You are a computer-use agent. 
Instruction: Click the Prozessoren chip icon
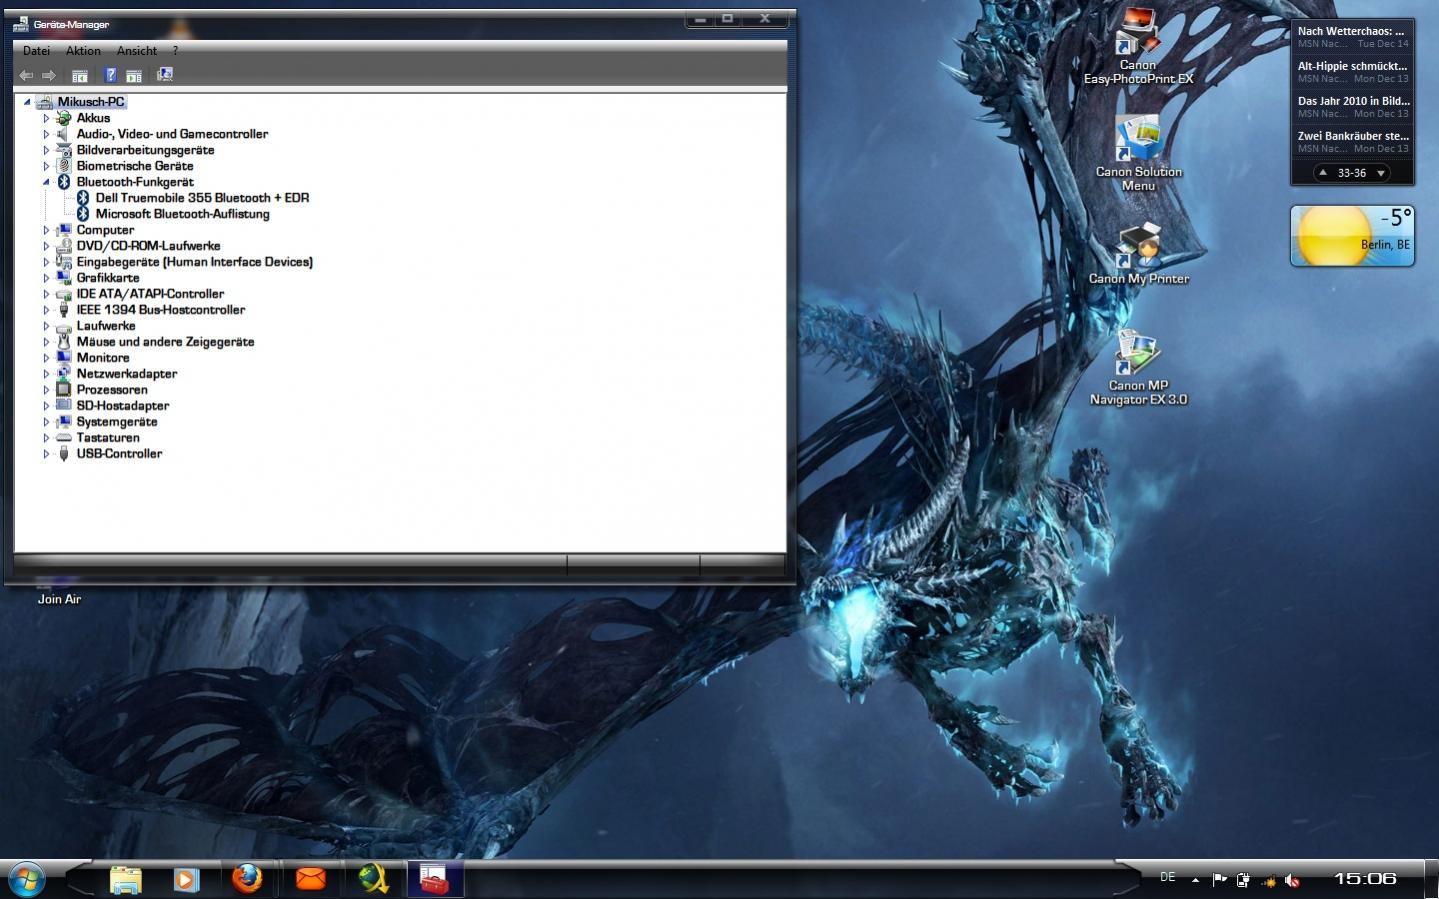[x=64, y=390]
